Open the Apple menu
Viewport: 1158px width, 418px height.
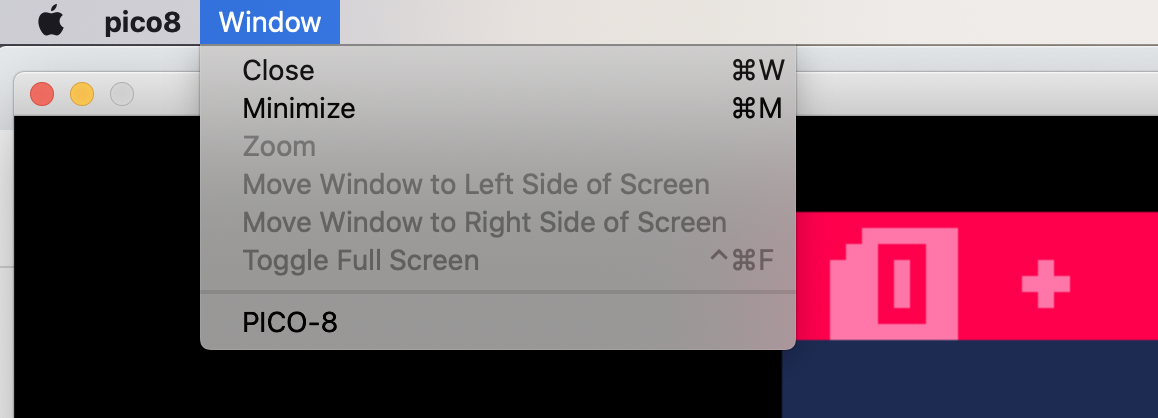point(51,21)
